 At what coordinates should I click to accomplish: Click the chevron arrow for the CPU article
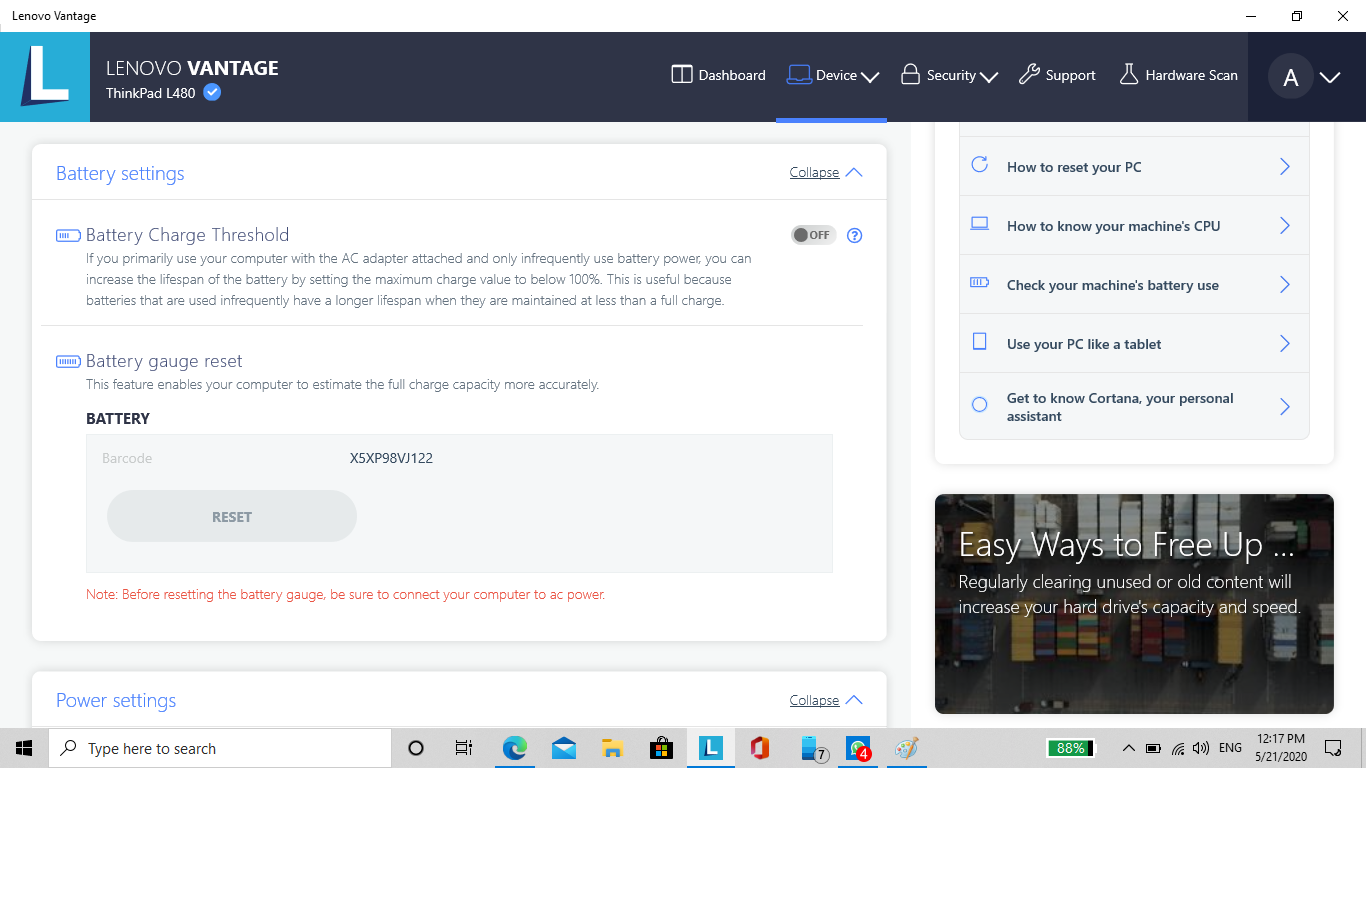point(1285,225)
